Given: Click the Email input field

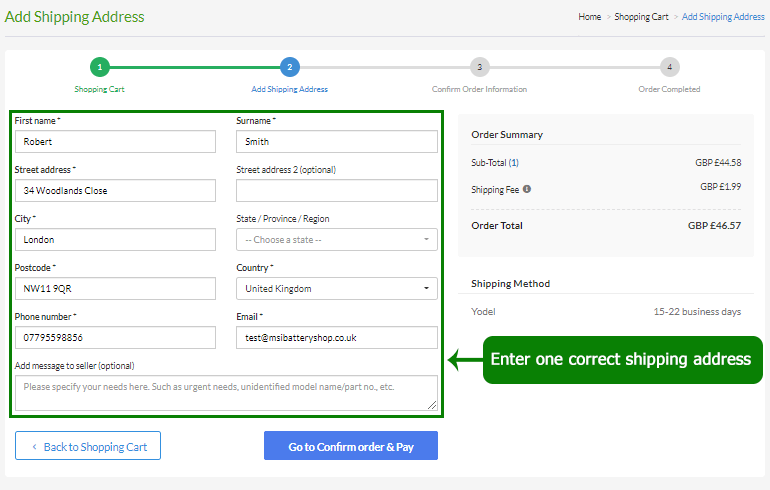Looking at the screenshot, I should (337, 338).
